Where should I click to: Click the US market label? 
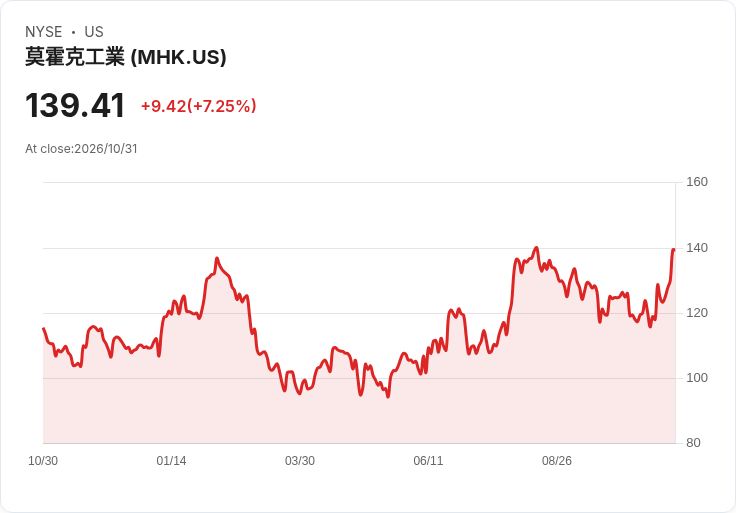pos(94,32)
